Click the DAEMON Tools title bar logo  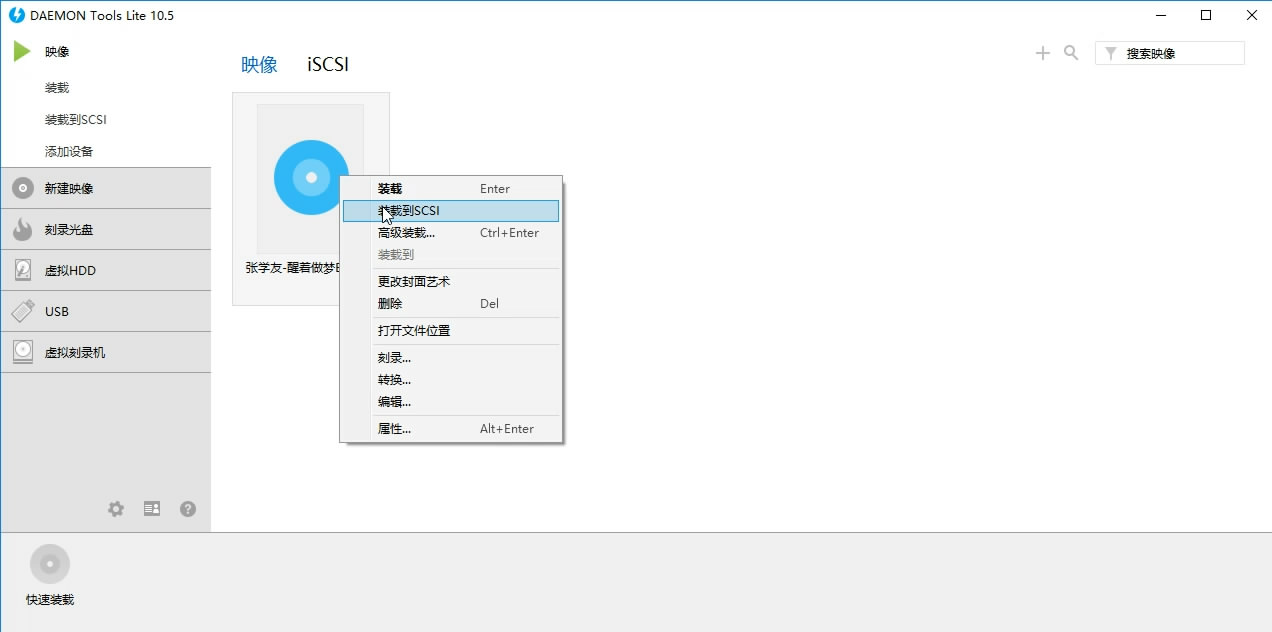point(17,15)
